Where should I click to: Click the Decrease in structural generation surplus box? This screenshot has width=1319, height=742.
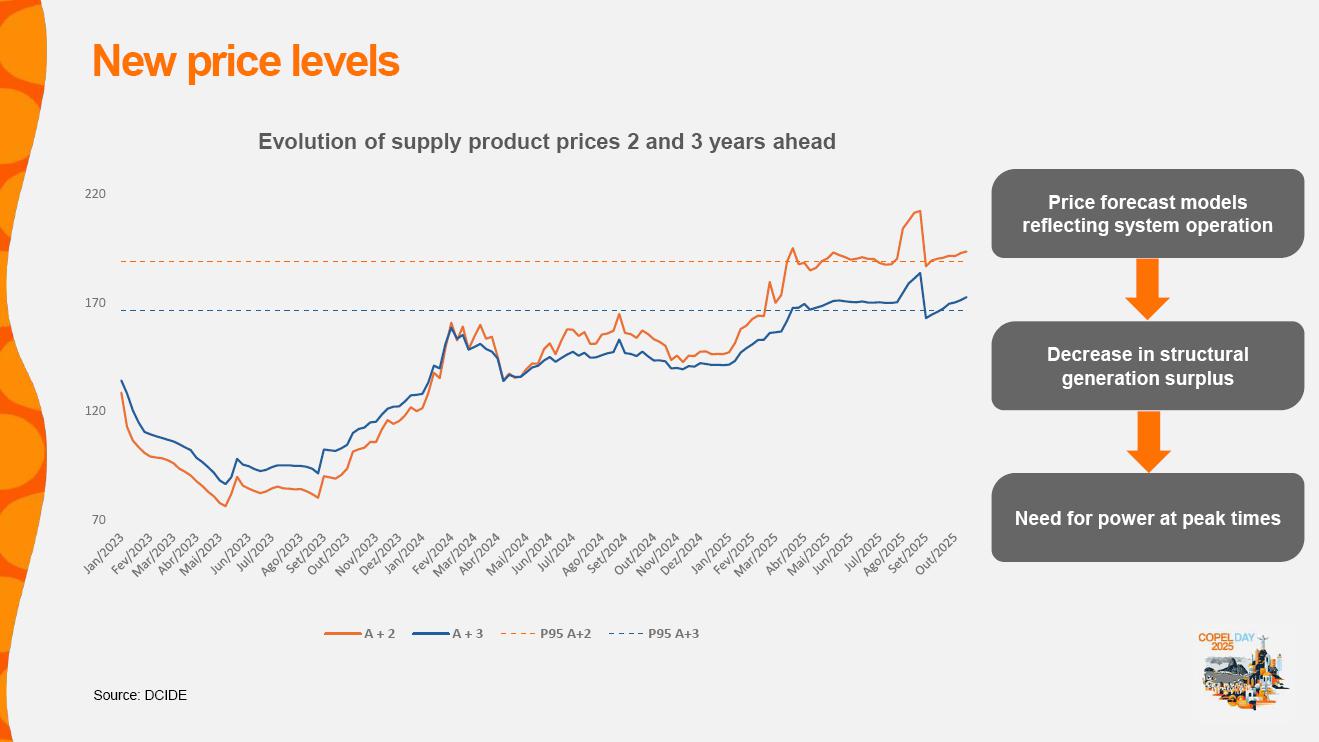coord(1147,366)
